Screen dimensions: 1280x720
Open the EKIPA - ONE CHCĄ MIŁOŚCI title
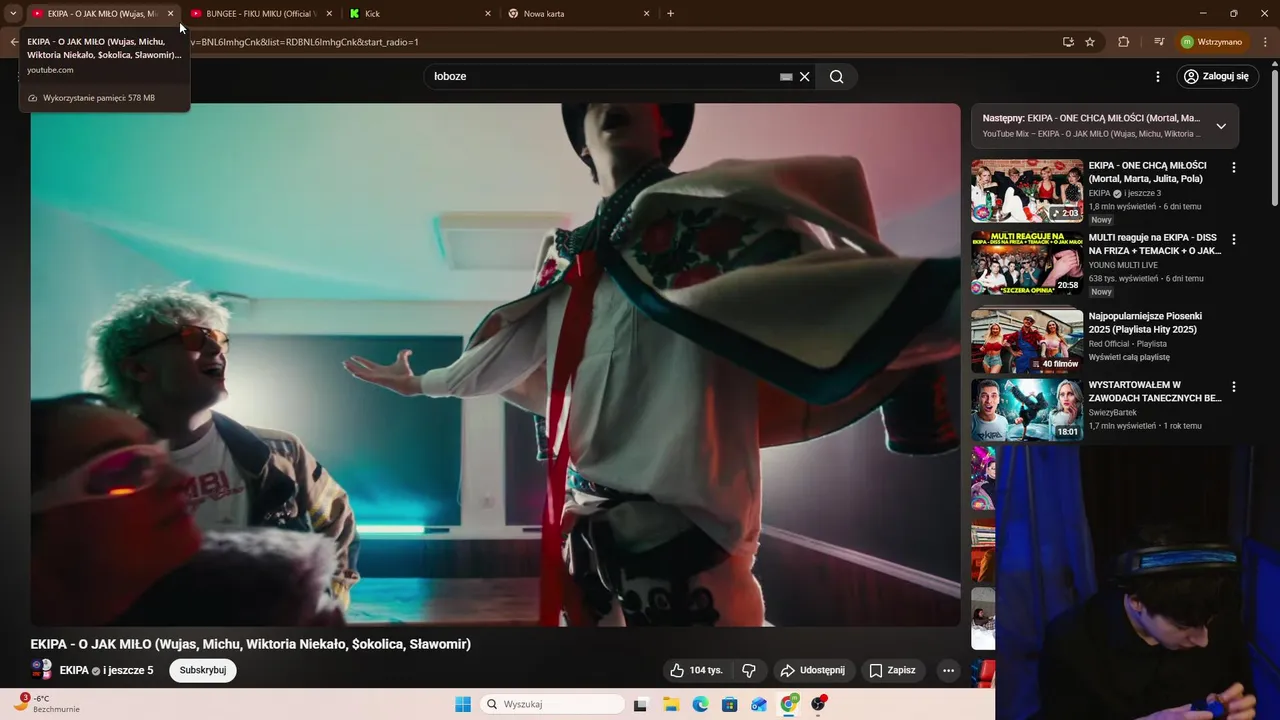click(1148, 172)
